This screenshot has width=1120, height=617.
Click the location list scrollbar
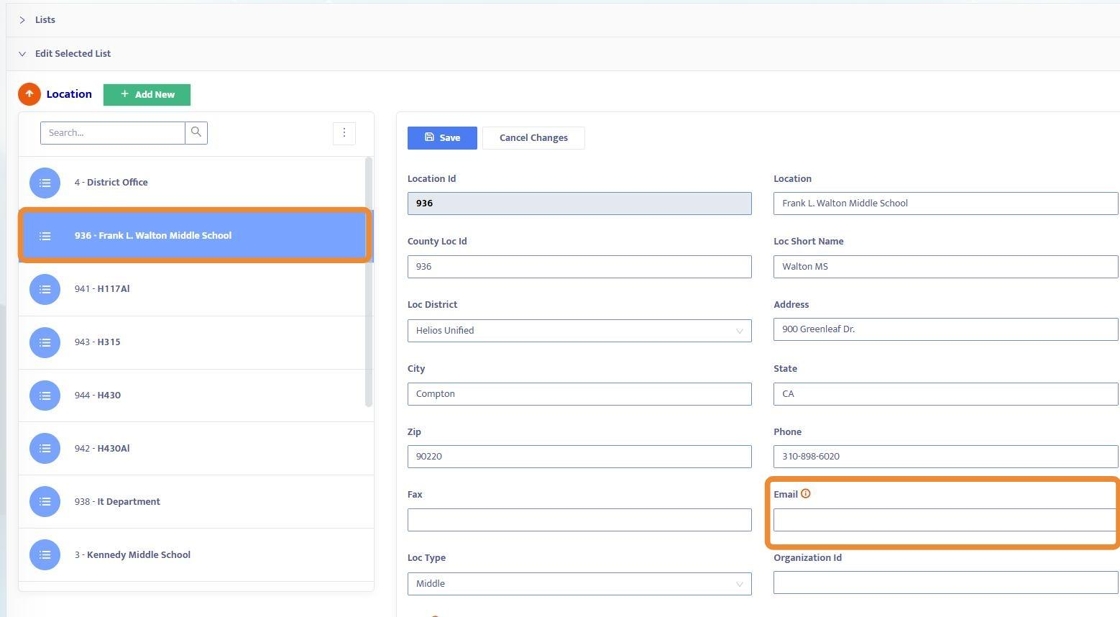coord(369,280)
